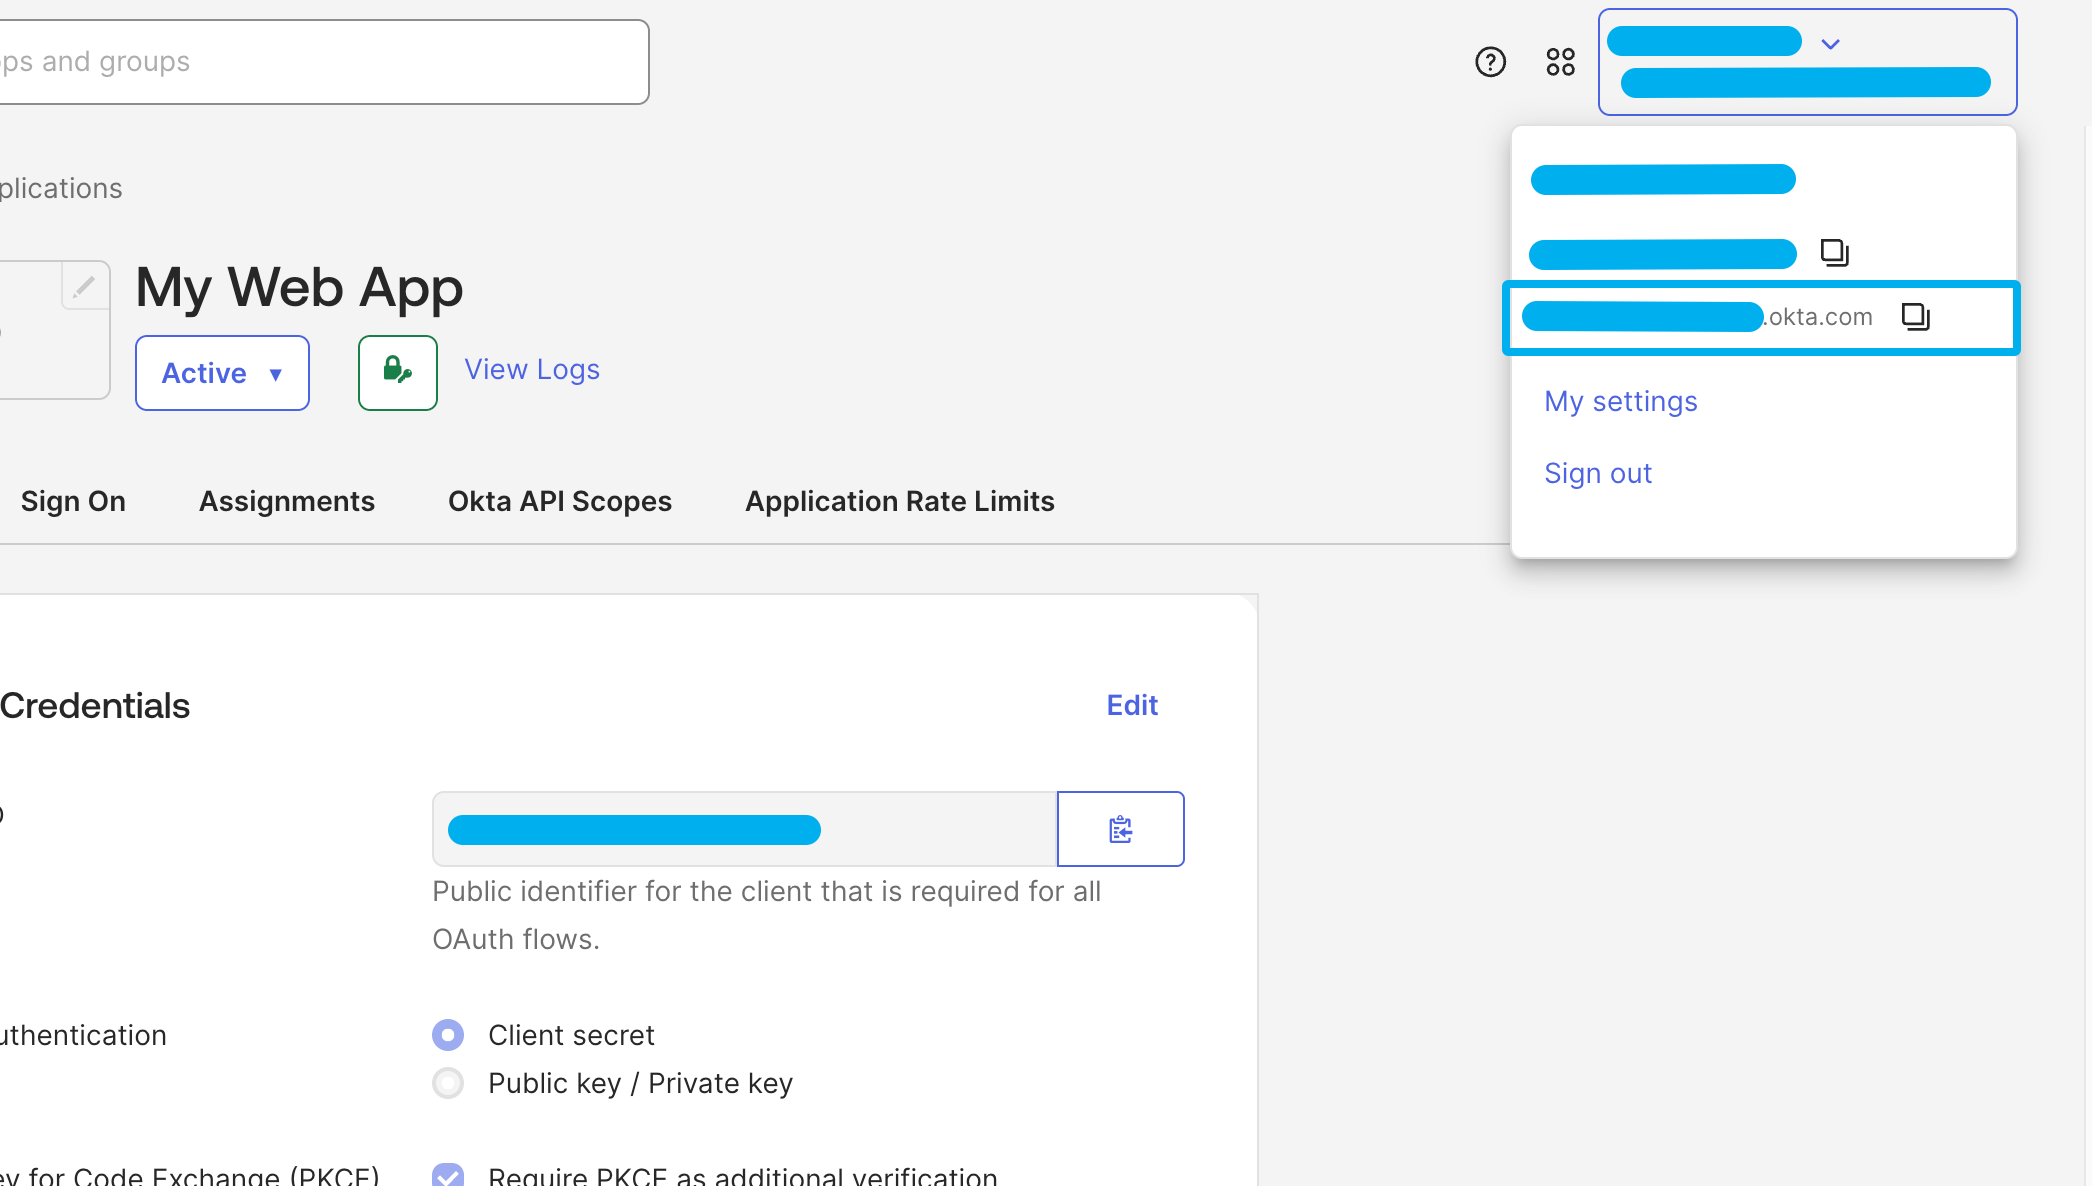Image resolution: width=2092 pixels, height=1186 pixels.
Task: Click copy icon next to the account email
Action: coord(1835,253)
